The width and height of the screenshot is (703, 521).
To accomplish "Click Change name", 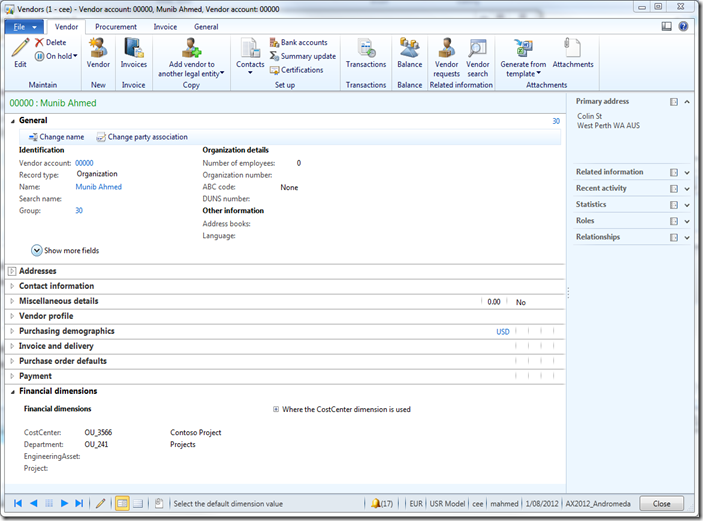I will pos(56,137).
